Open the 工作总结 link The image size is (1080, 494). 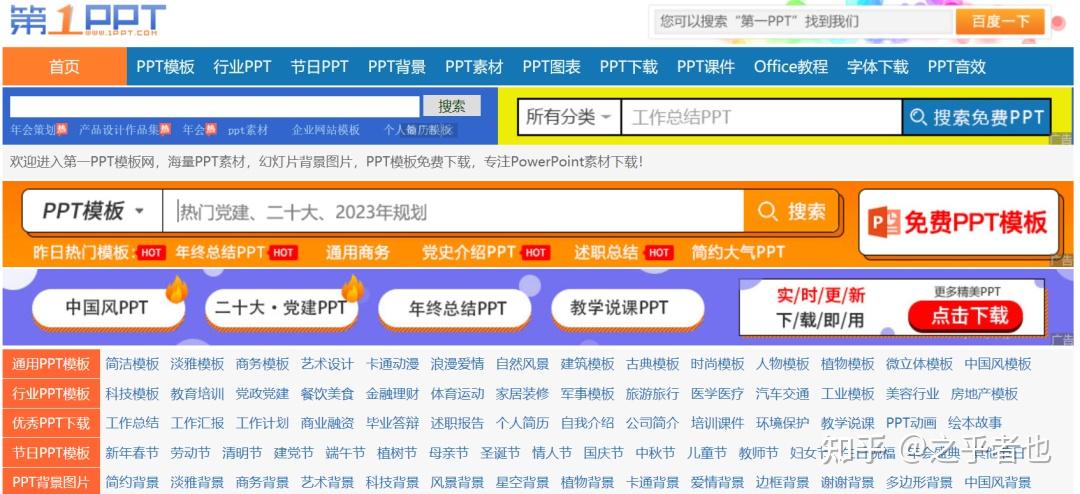click(x=132, y=423)
